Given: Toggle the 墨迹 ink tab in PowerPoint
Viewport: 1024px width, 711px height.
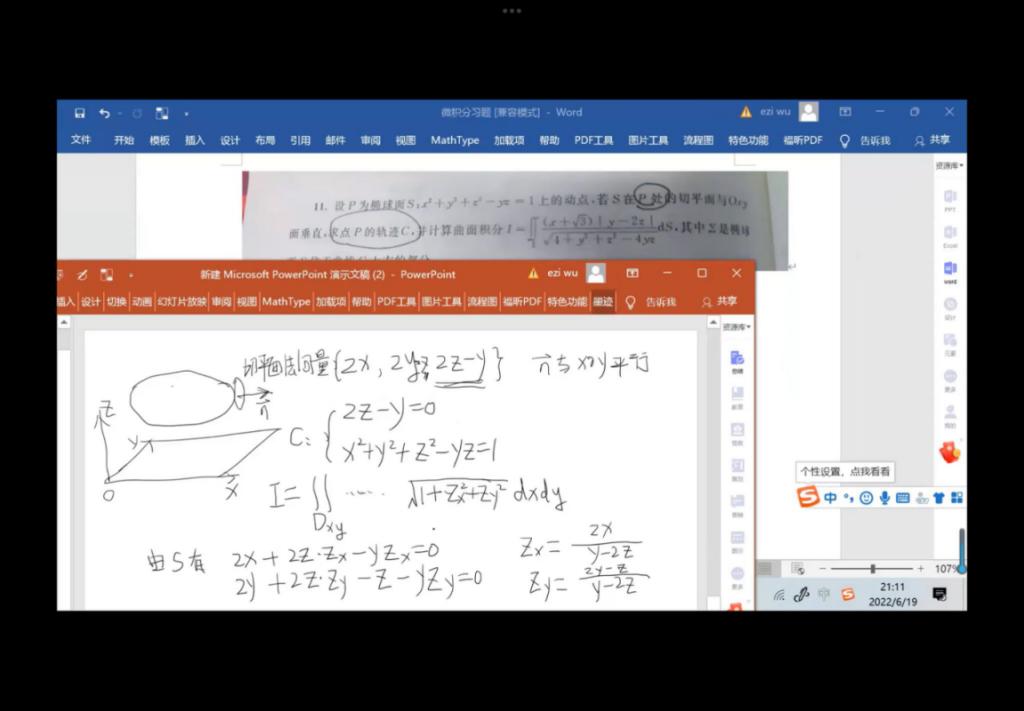Looking at the screenshot, I should pos(603,302).
